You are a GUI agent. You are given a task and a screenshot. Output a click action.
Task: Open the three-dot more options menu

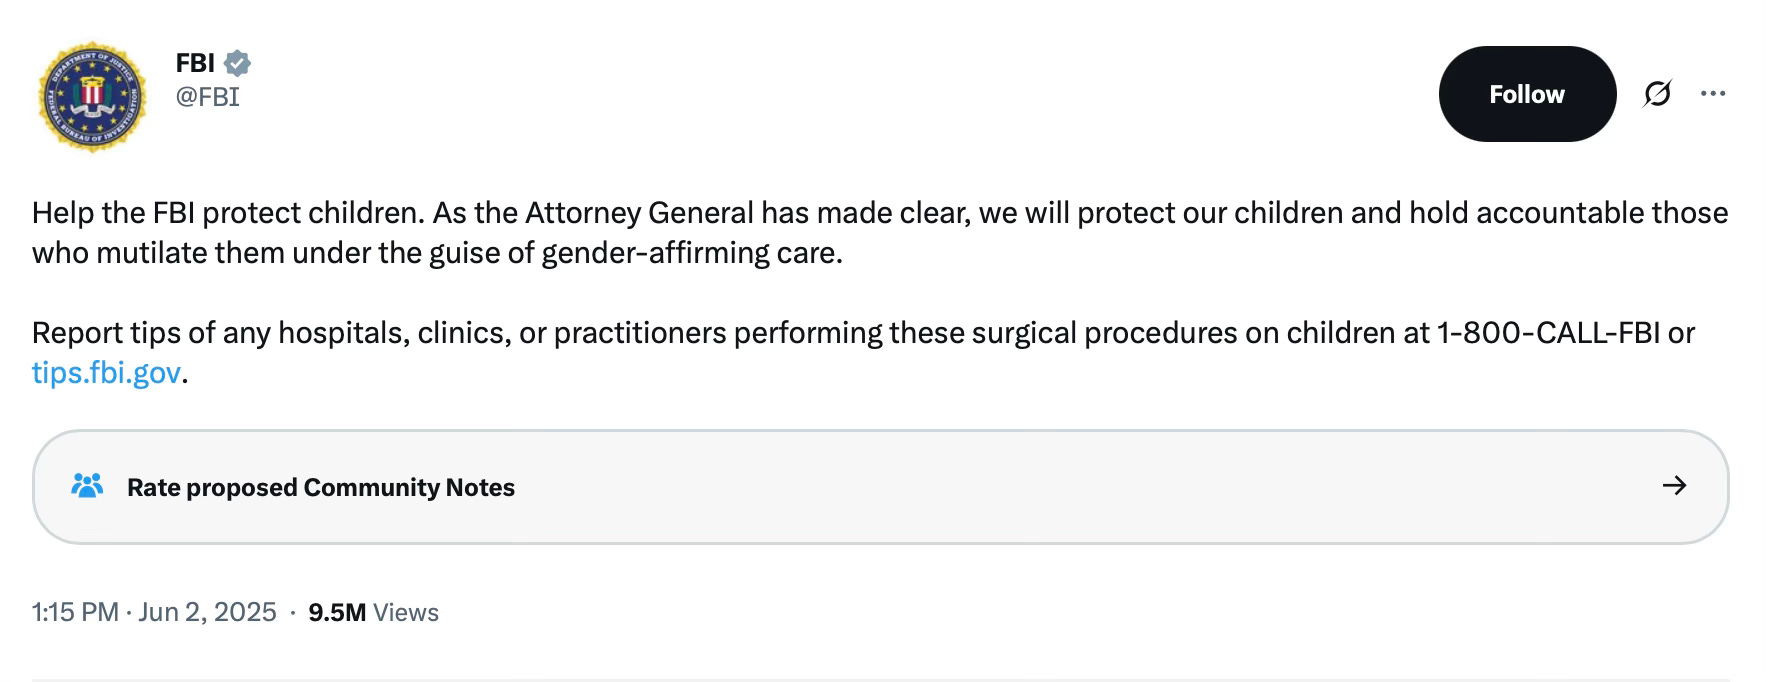pyautogui.click(x=1713, y=94)
